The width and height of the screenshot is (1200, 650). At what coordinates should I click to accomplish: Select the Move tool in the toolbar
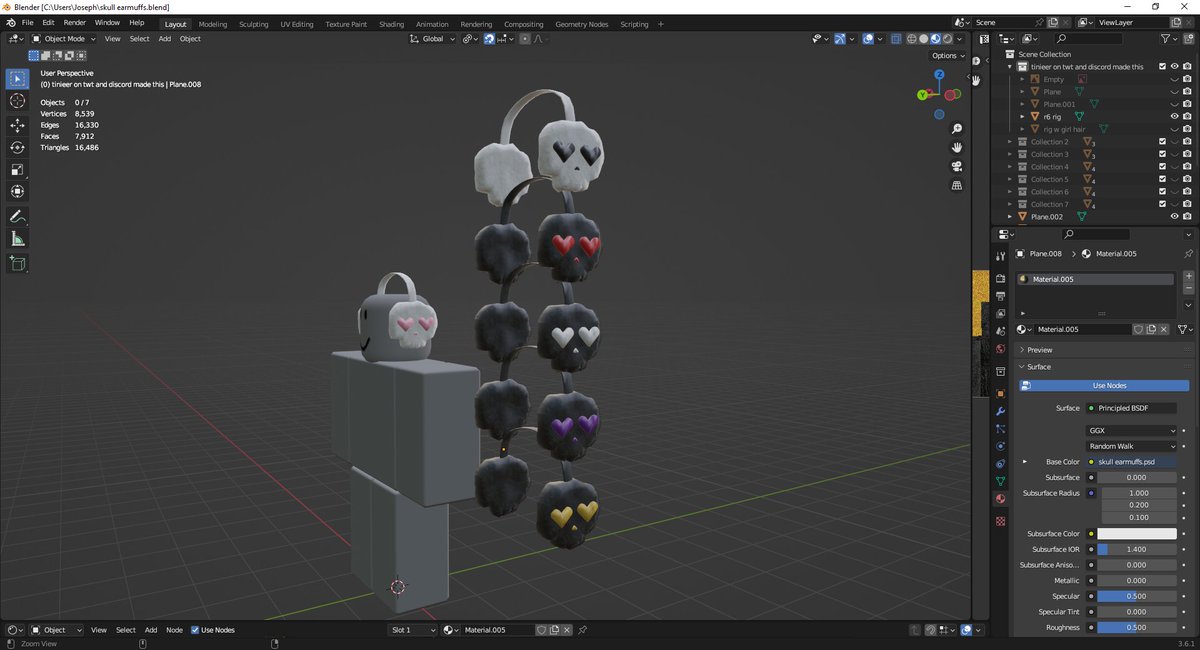(17, 125)
